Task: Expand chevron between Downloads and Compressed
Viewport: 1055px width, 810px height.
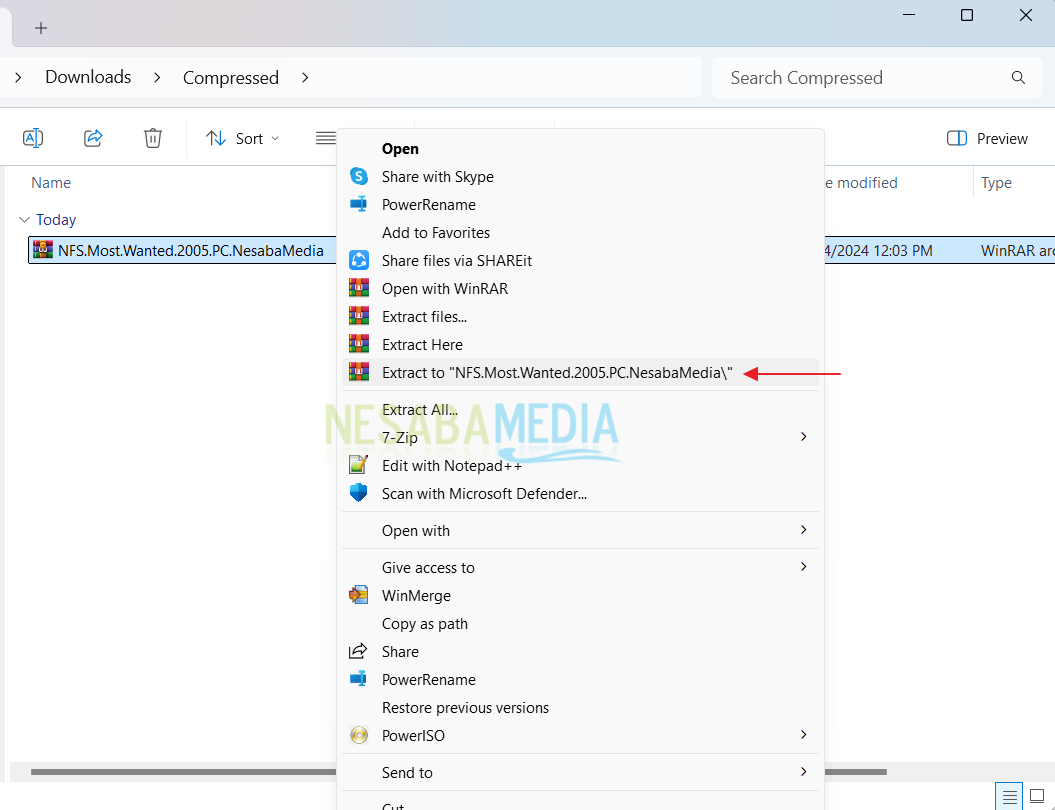Action: (x=157, y=78)
